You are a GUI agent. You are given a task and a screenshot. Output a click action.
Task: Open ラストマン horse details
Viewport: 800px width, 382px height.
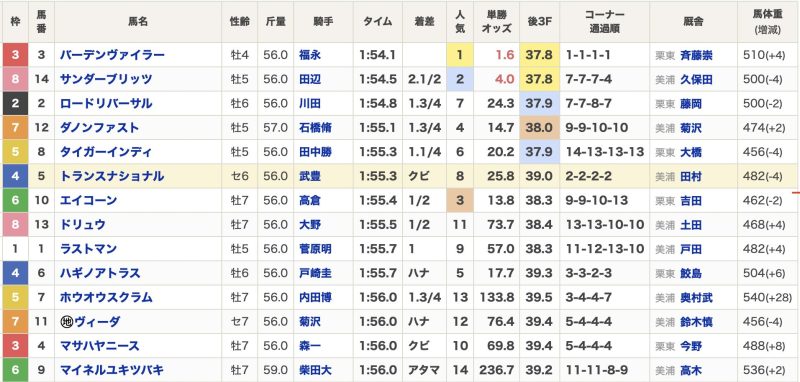coord(88,249)
